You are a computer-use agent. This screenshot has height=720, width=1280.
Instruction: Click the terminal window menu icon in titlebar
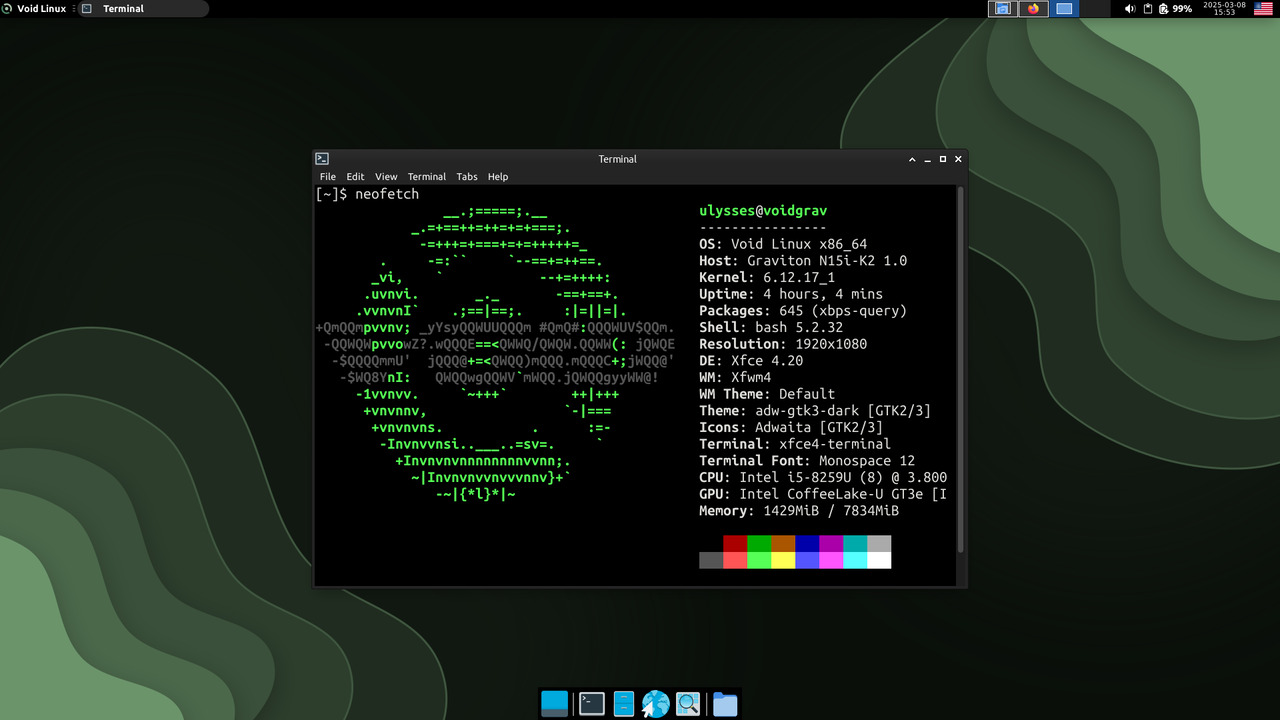tap(322, 159)
